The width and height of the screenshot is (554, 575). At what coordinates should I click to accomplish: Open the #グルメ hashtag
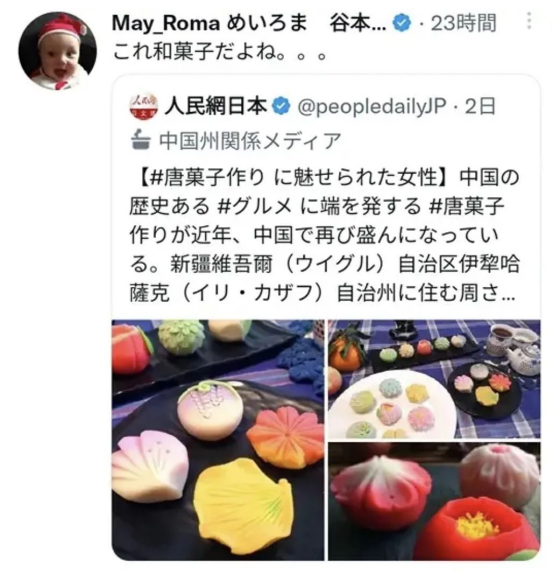[x=254, y=206]
